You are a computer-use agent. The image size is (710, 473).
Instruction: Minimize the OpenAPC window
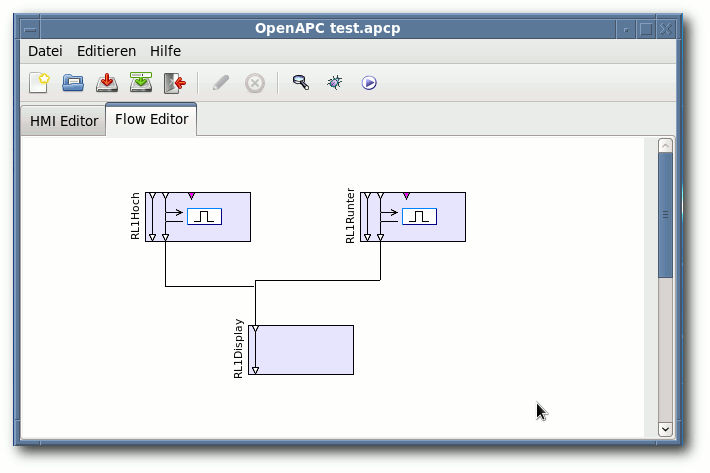pyautogui.click(x=626, y=30)
